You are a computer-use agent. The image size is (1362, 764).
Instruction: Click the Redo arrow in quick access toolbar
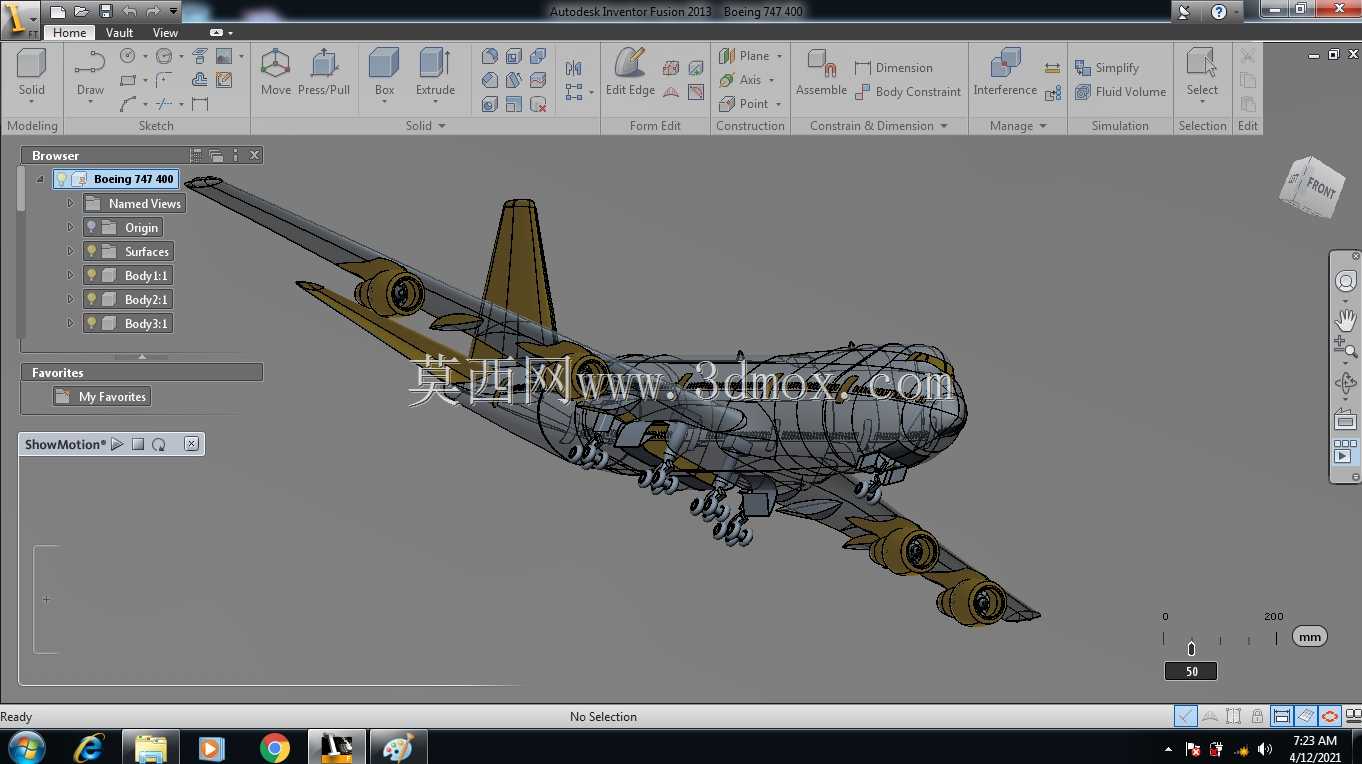tap(153, 12)
